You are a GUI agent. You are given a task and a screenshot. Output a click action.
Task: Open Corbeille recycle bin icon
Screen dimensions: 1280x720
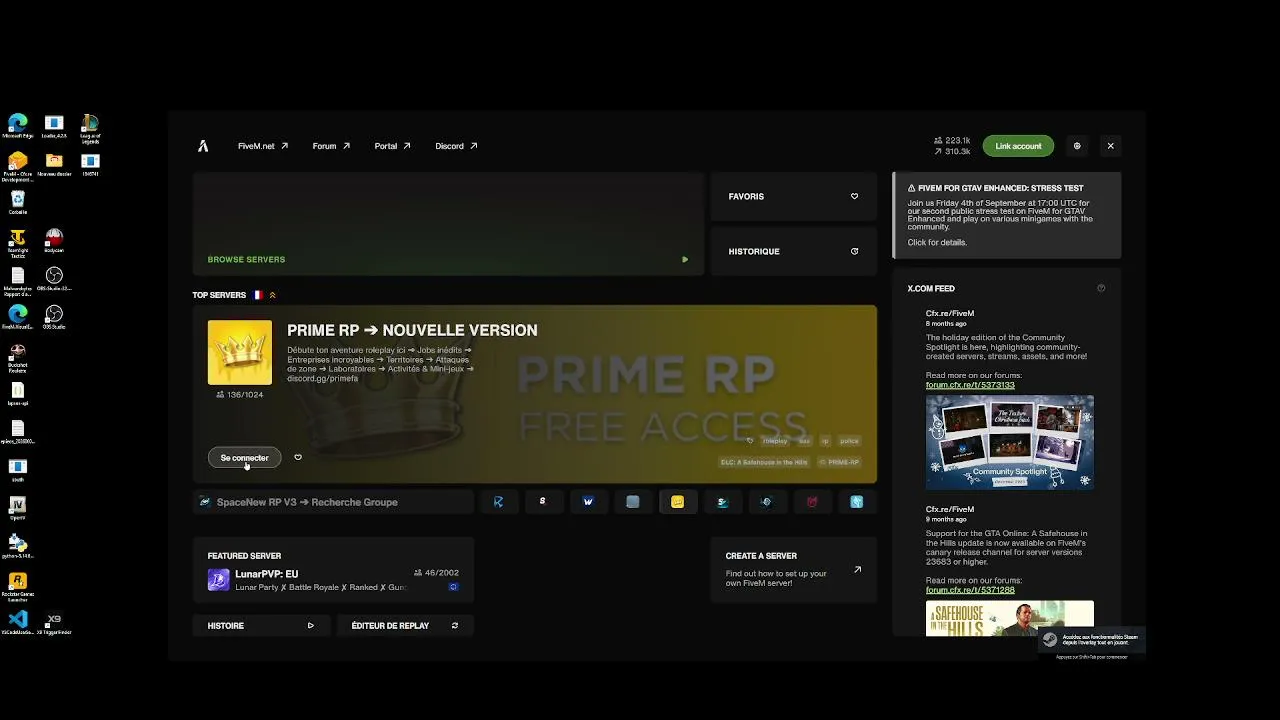pyautogui.click(x=18, y=203)
